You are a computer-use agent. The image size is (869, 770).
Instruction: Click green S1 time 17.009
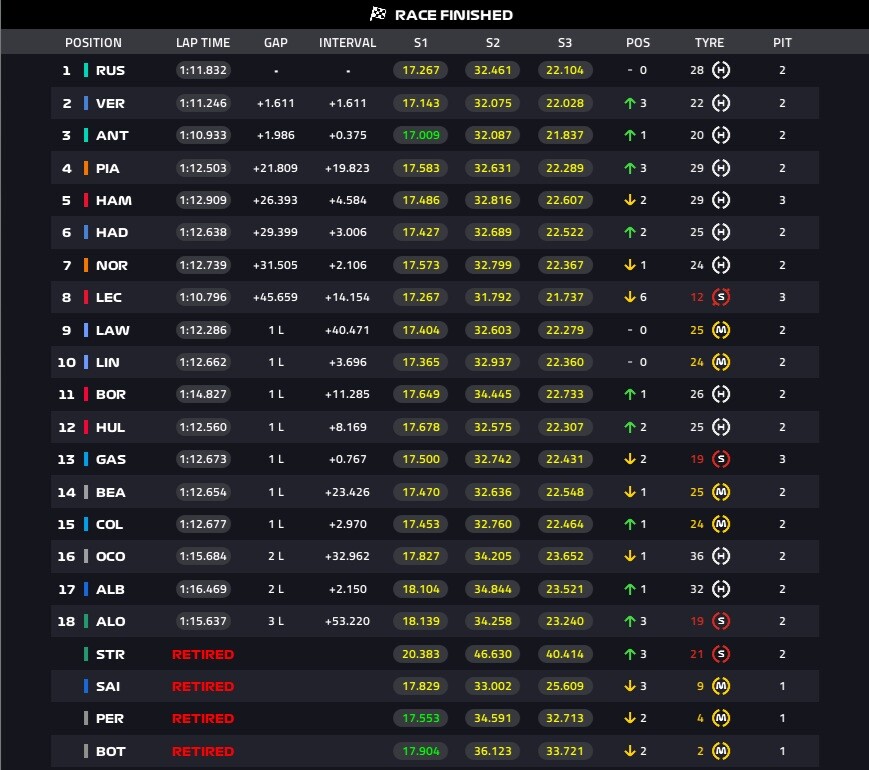pyautogui.click(x=421, y=135)
